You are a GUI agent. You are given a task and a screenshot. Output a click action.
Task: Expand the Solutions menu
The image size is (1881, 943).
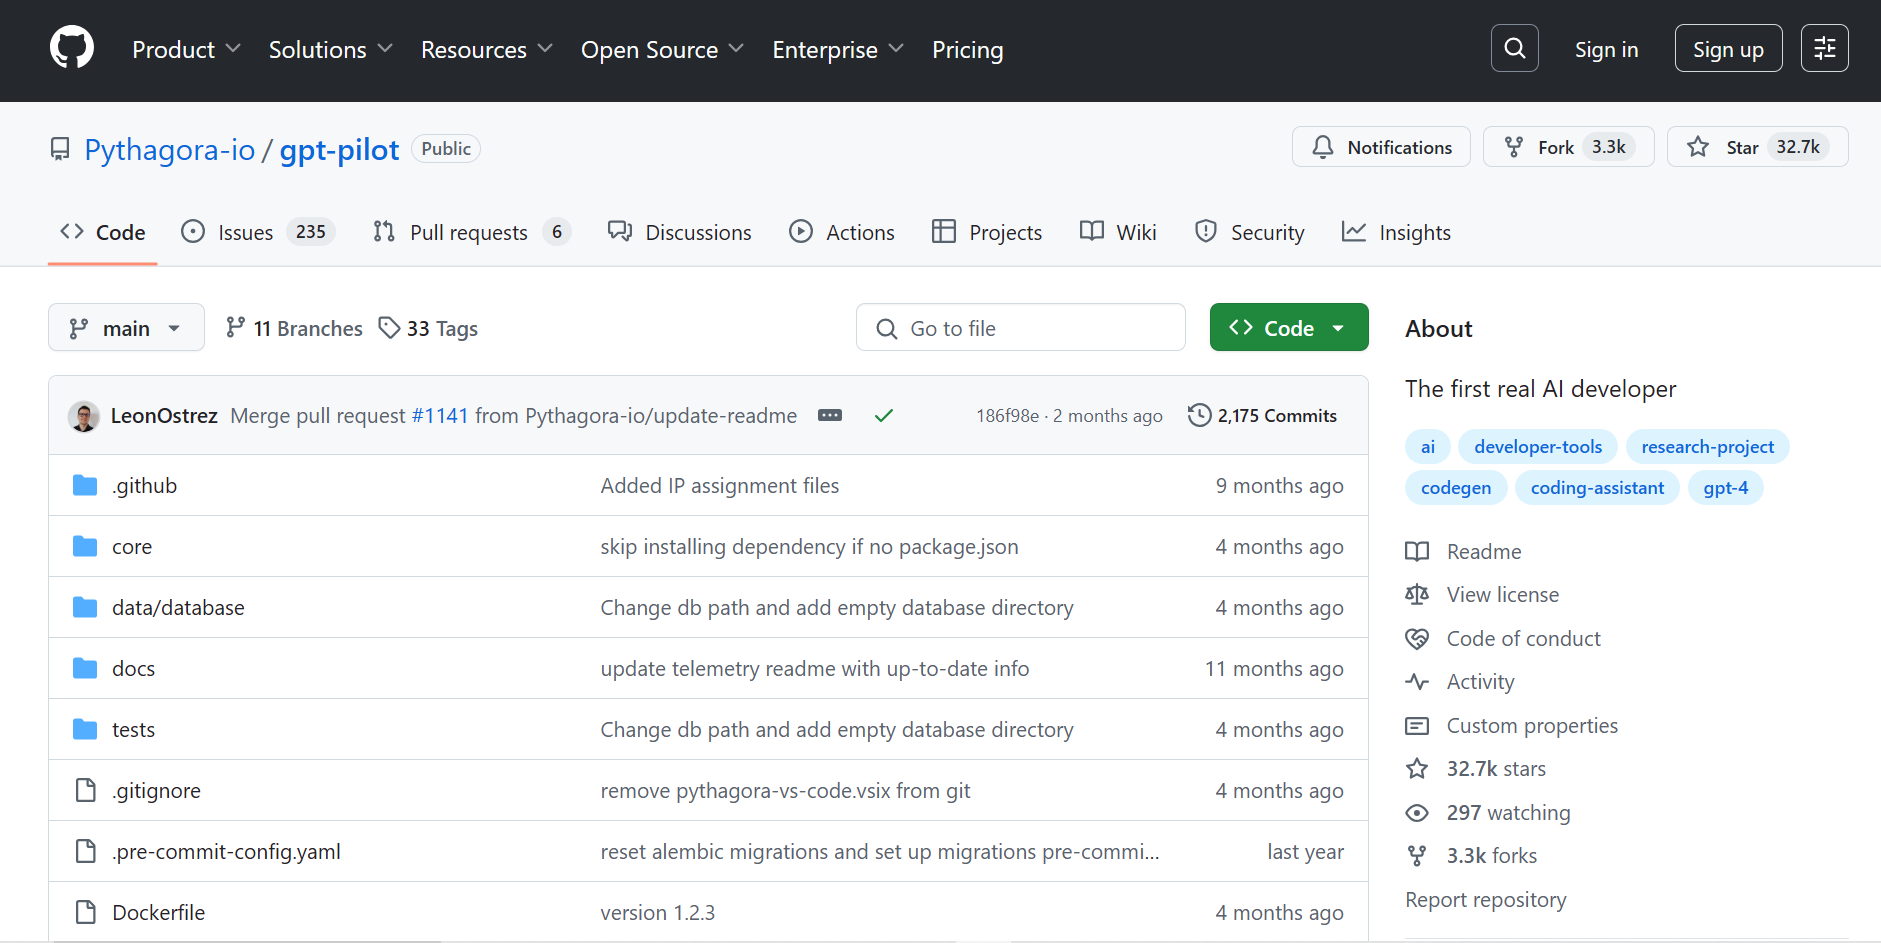(331, 49)
